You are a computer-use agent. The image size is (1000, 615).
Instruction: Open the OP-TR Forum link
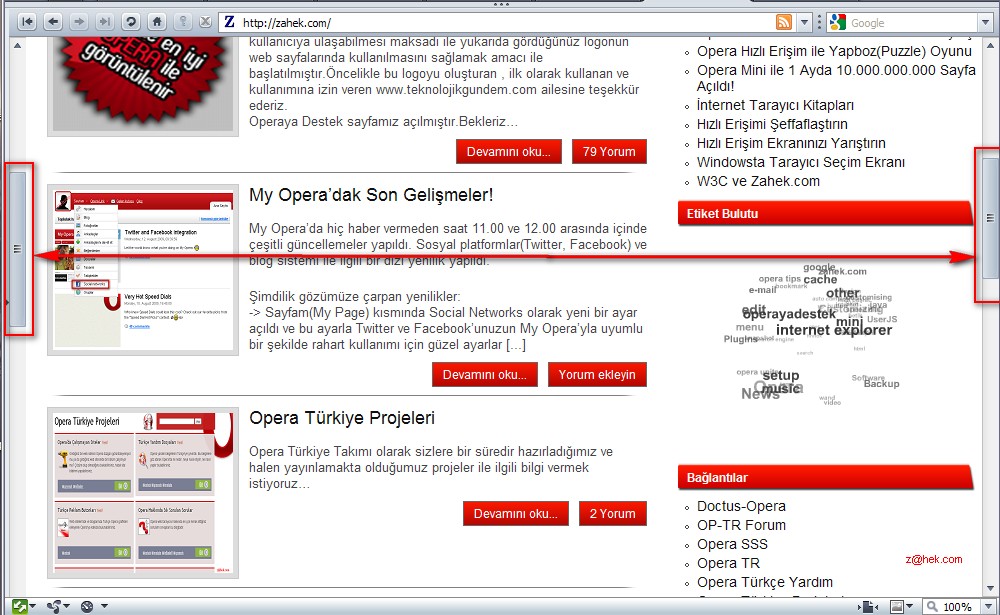(x=741, y=525)
